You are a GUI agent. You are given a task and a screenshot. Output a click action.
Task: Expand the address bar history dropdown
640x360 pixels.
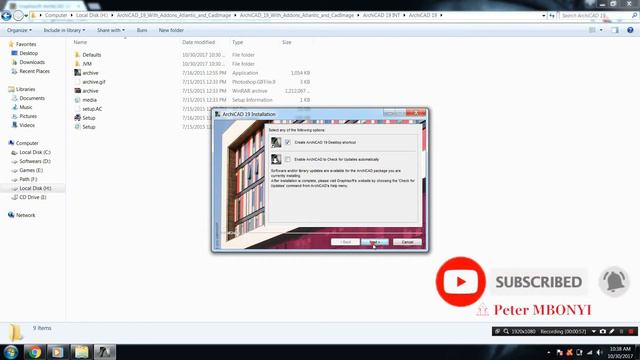click(x=544, y=16)
